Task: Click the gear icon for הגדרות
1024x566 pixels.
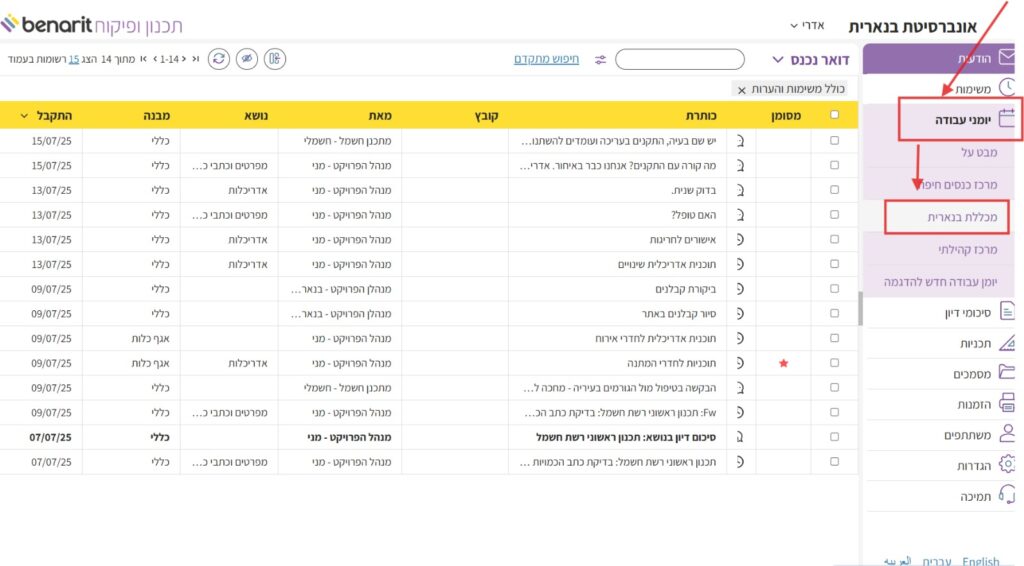Action: (x=1006, y=464)
